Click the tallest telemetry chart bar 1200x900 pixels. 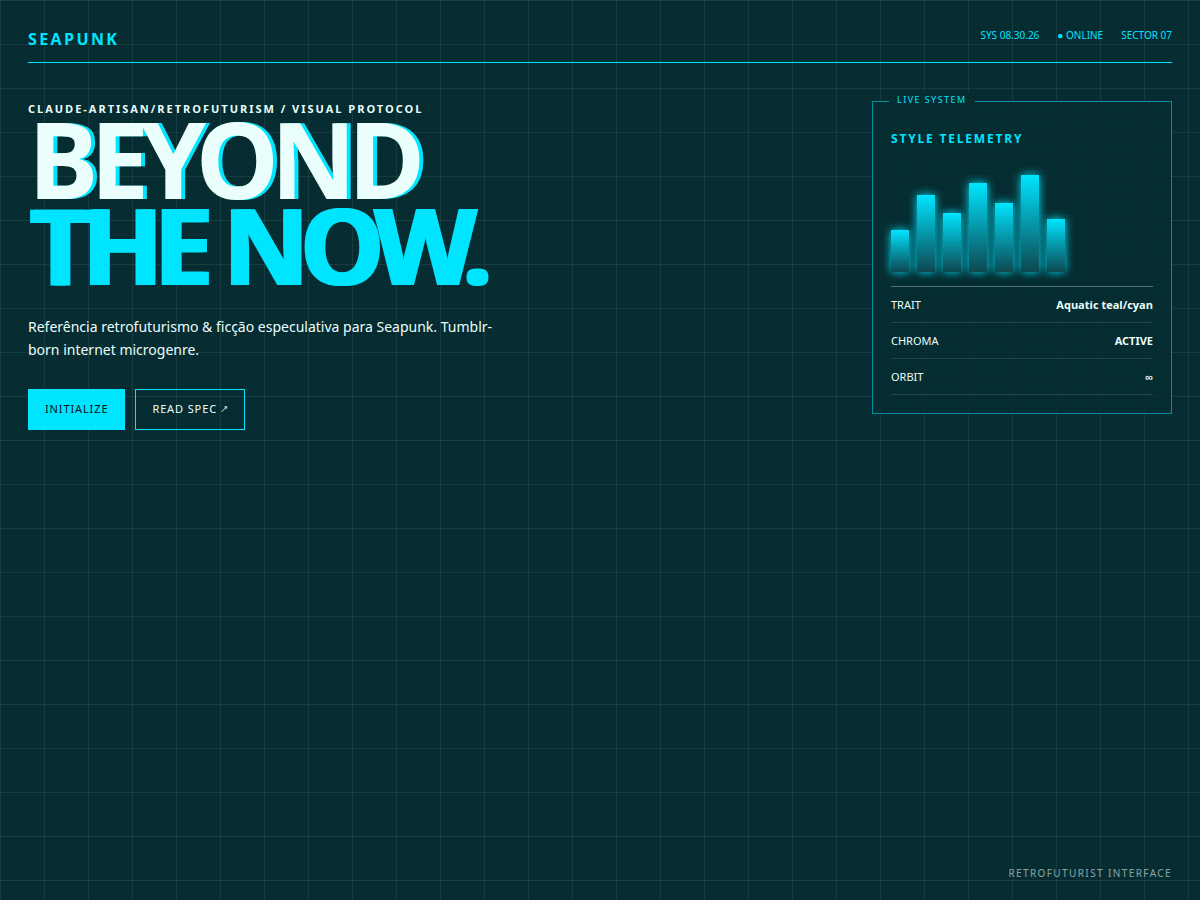coord(1030,223)
